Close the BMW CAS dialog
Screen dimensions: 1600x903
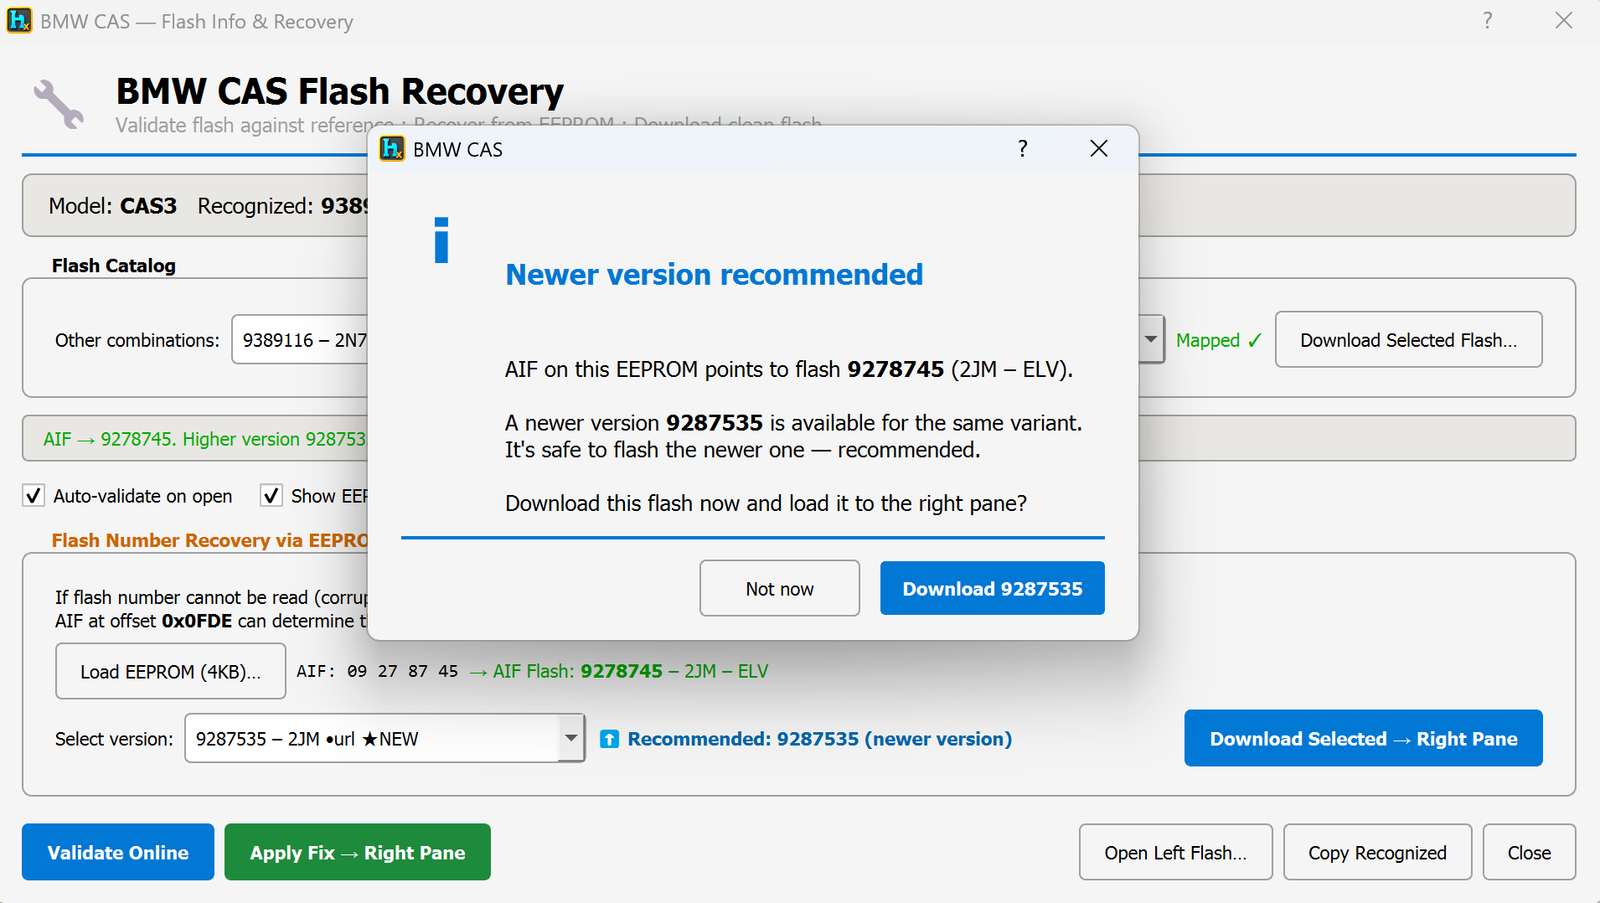[1099, 149]
